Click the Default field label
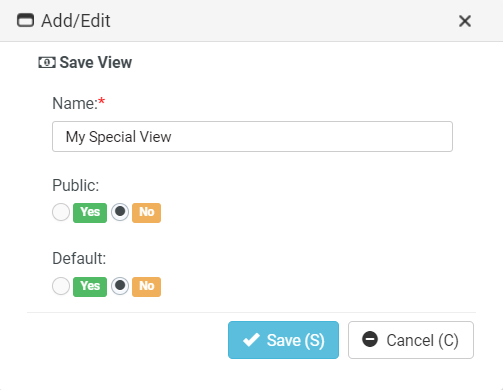503x390 pixels. click(79, 258)
